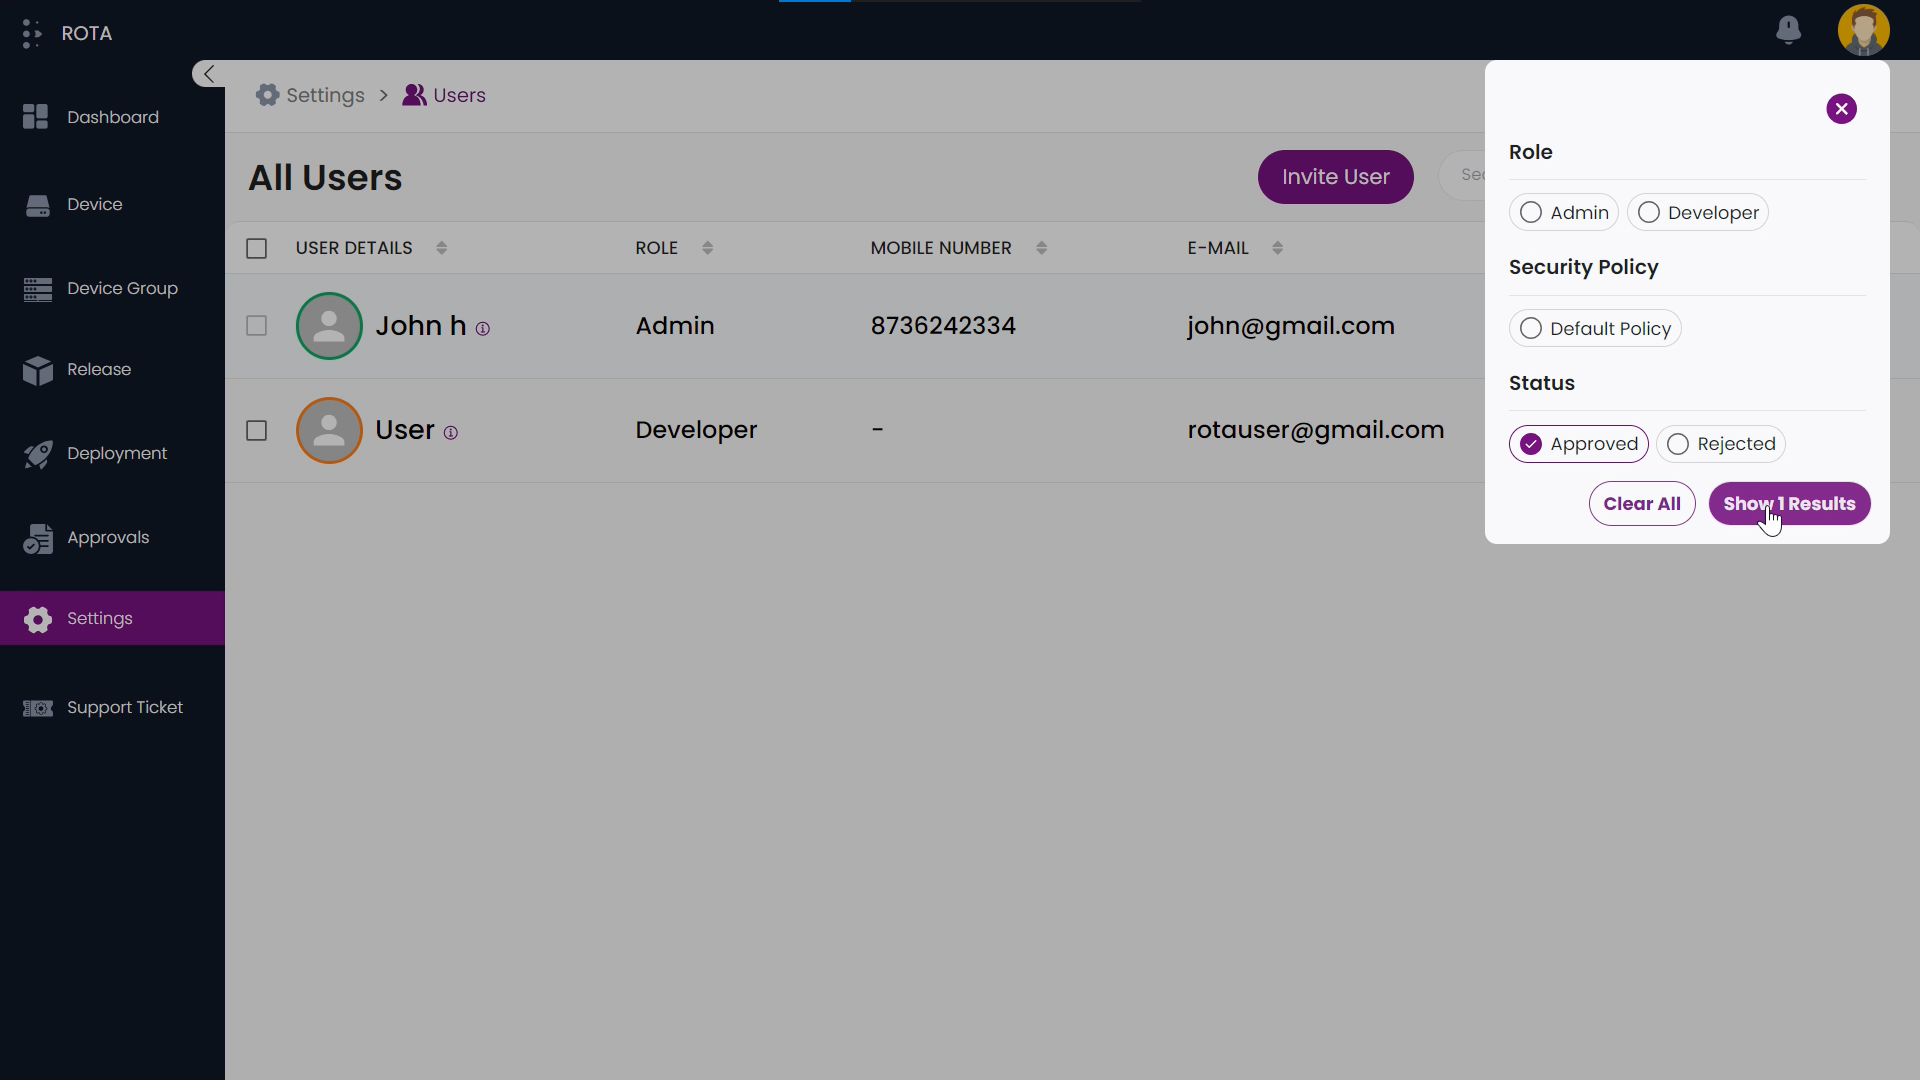This screenshot has height=1080, width=1920.
Task: Select the Rejected status radio button
Action: [1679, 443]
